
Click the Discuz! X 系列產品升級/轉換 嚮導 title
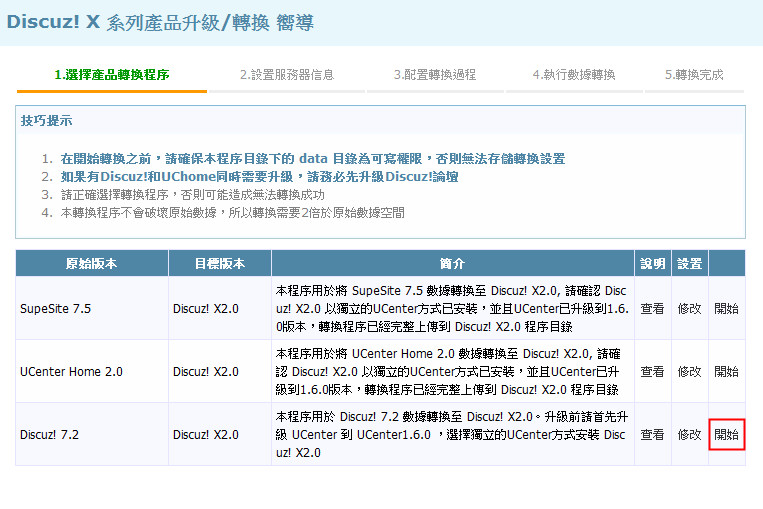160,22
